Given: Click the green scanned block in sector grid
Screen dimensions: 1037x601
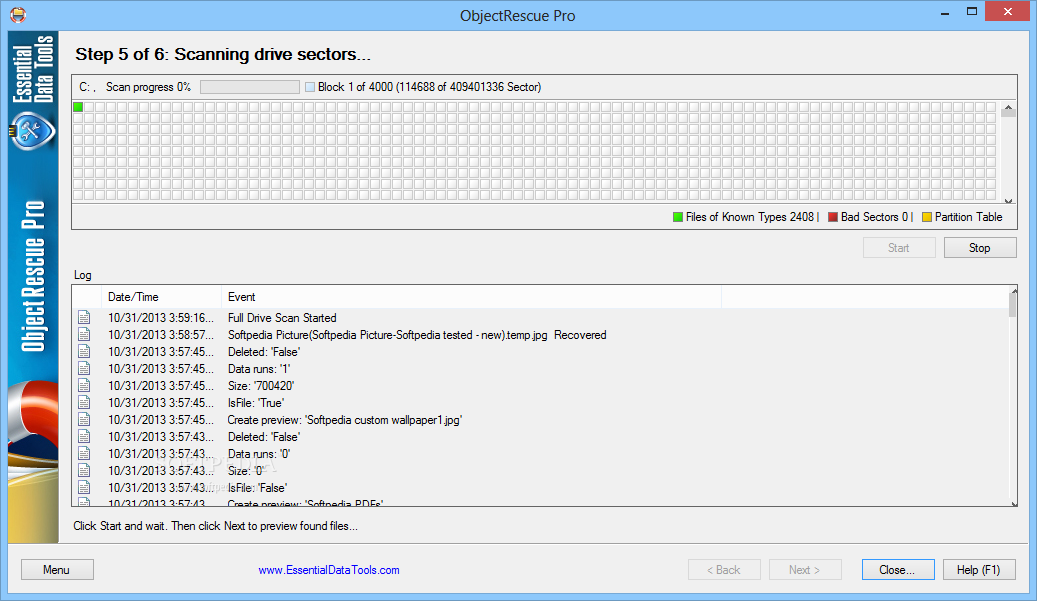Looking at the screenshot, I should pyautogui.click(x=78, y=106).
